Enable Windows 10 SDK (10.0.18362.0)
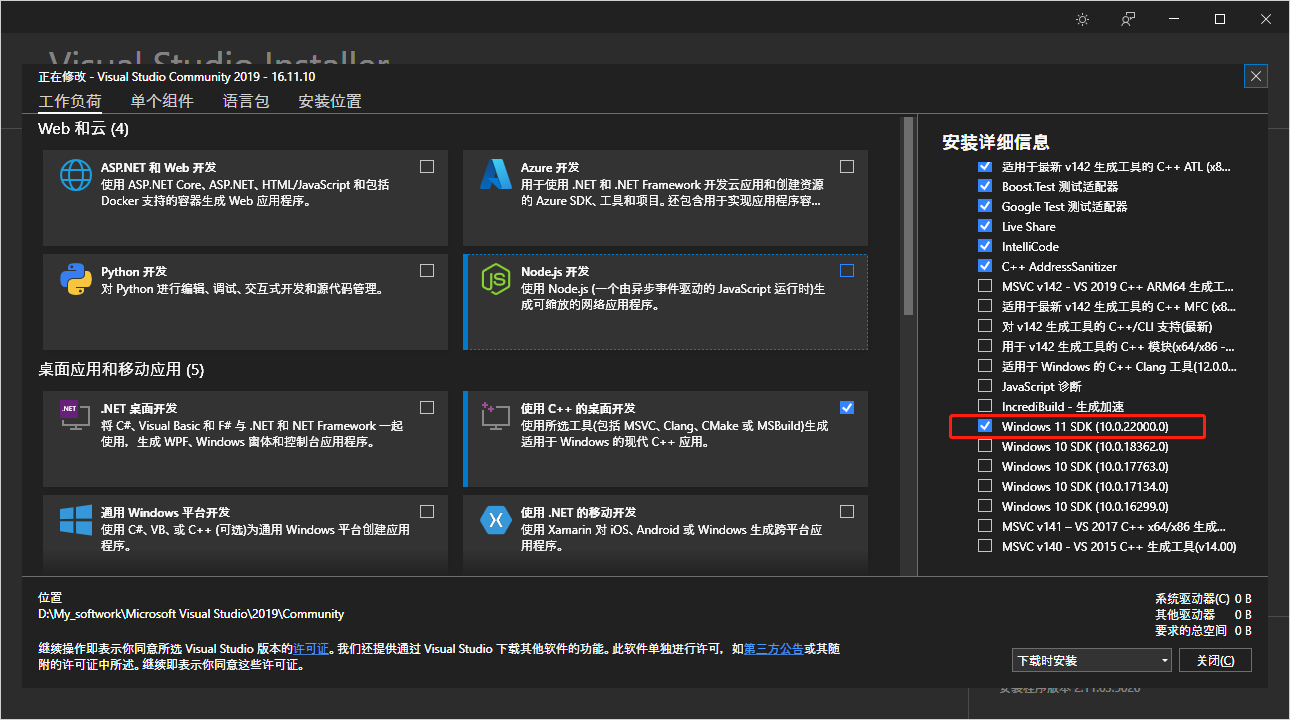Screen dimensions: 1290x720 [x=985, y=446]
